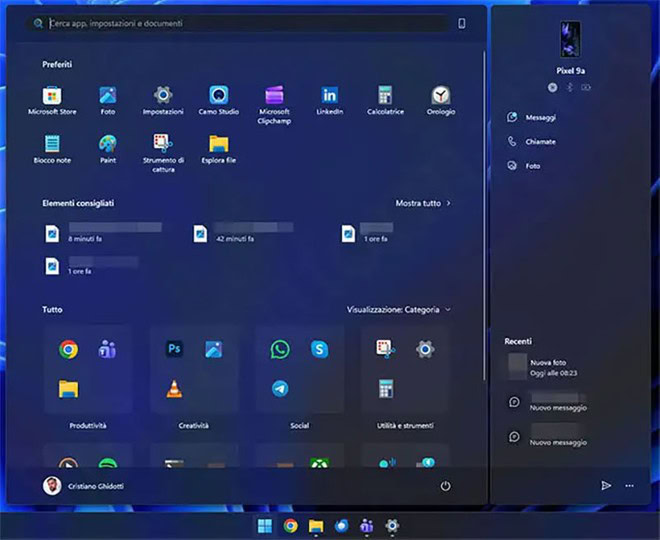The width and height of the screenshot is (660, 540).
Task: Open the Foto app in Preferiti
Action: (108, 101)
